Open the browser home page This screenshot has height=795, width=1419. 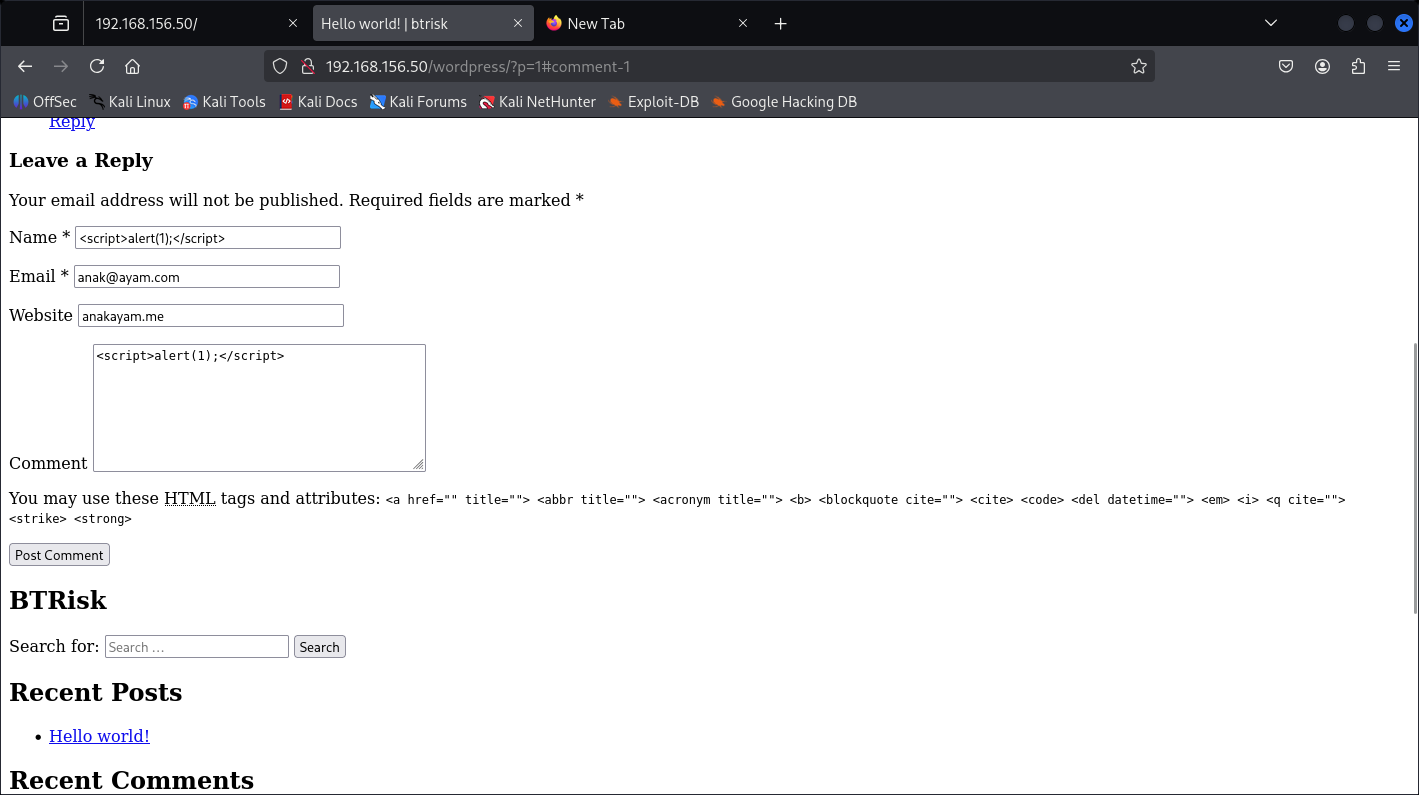click(x=132, y=66)
